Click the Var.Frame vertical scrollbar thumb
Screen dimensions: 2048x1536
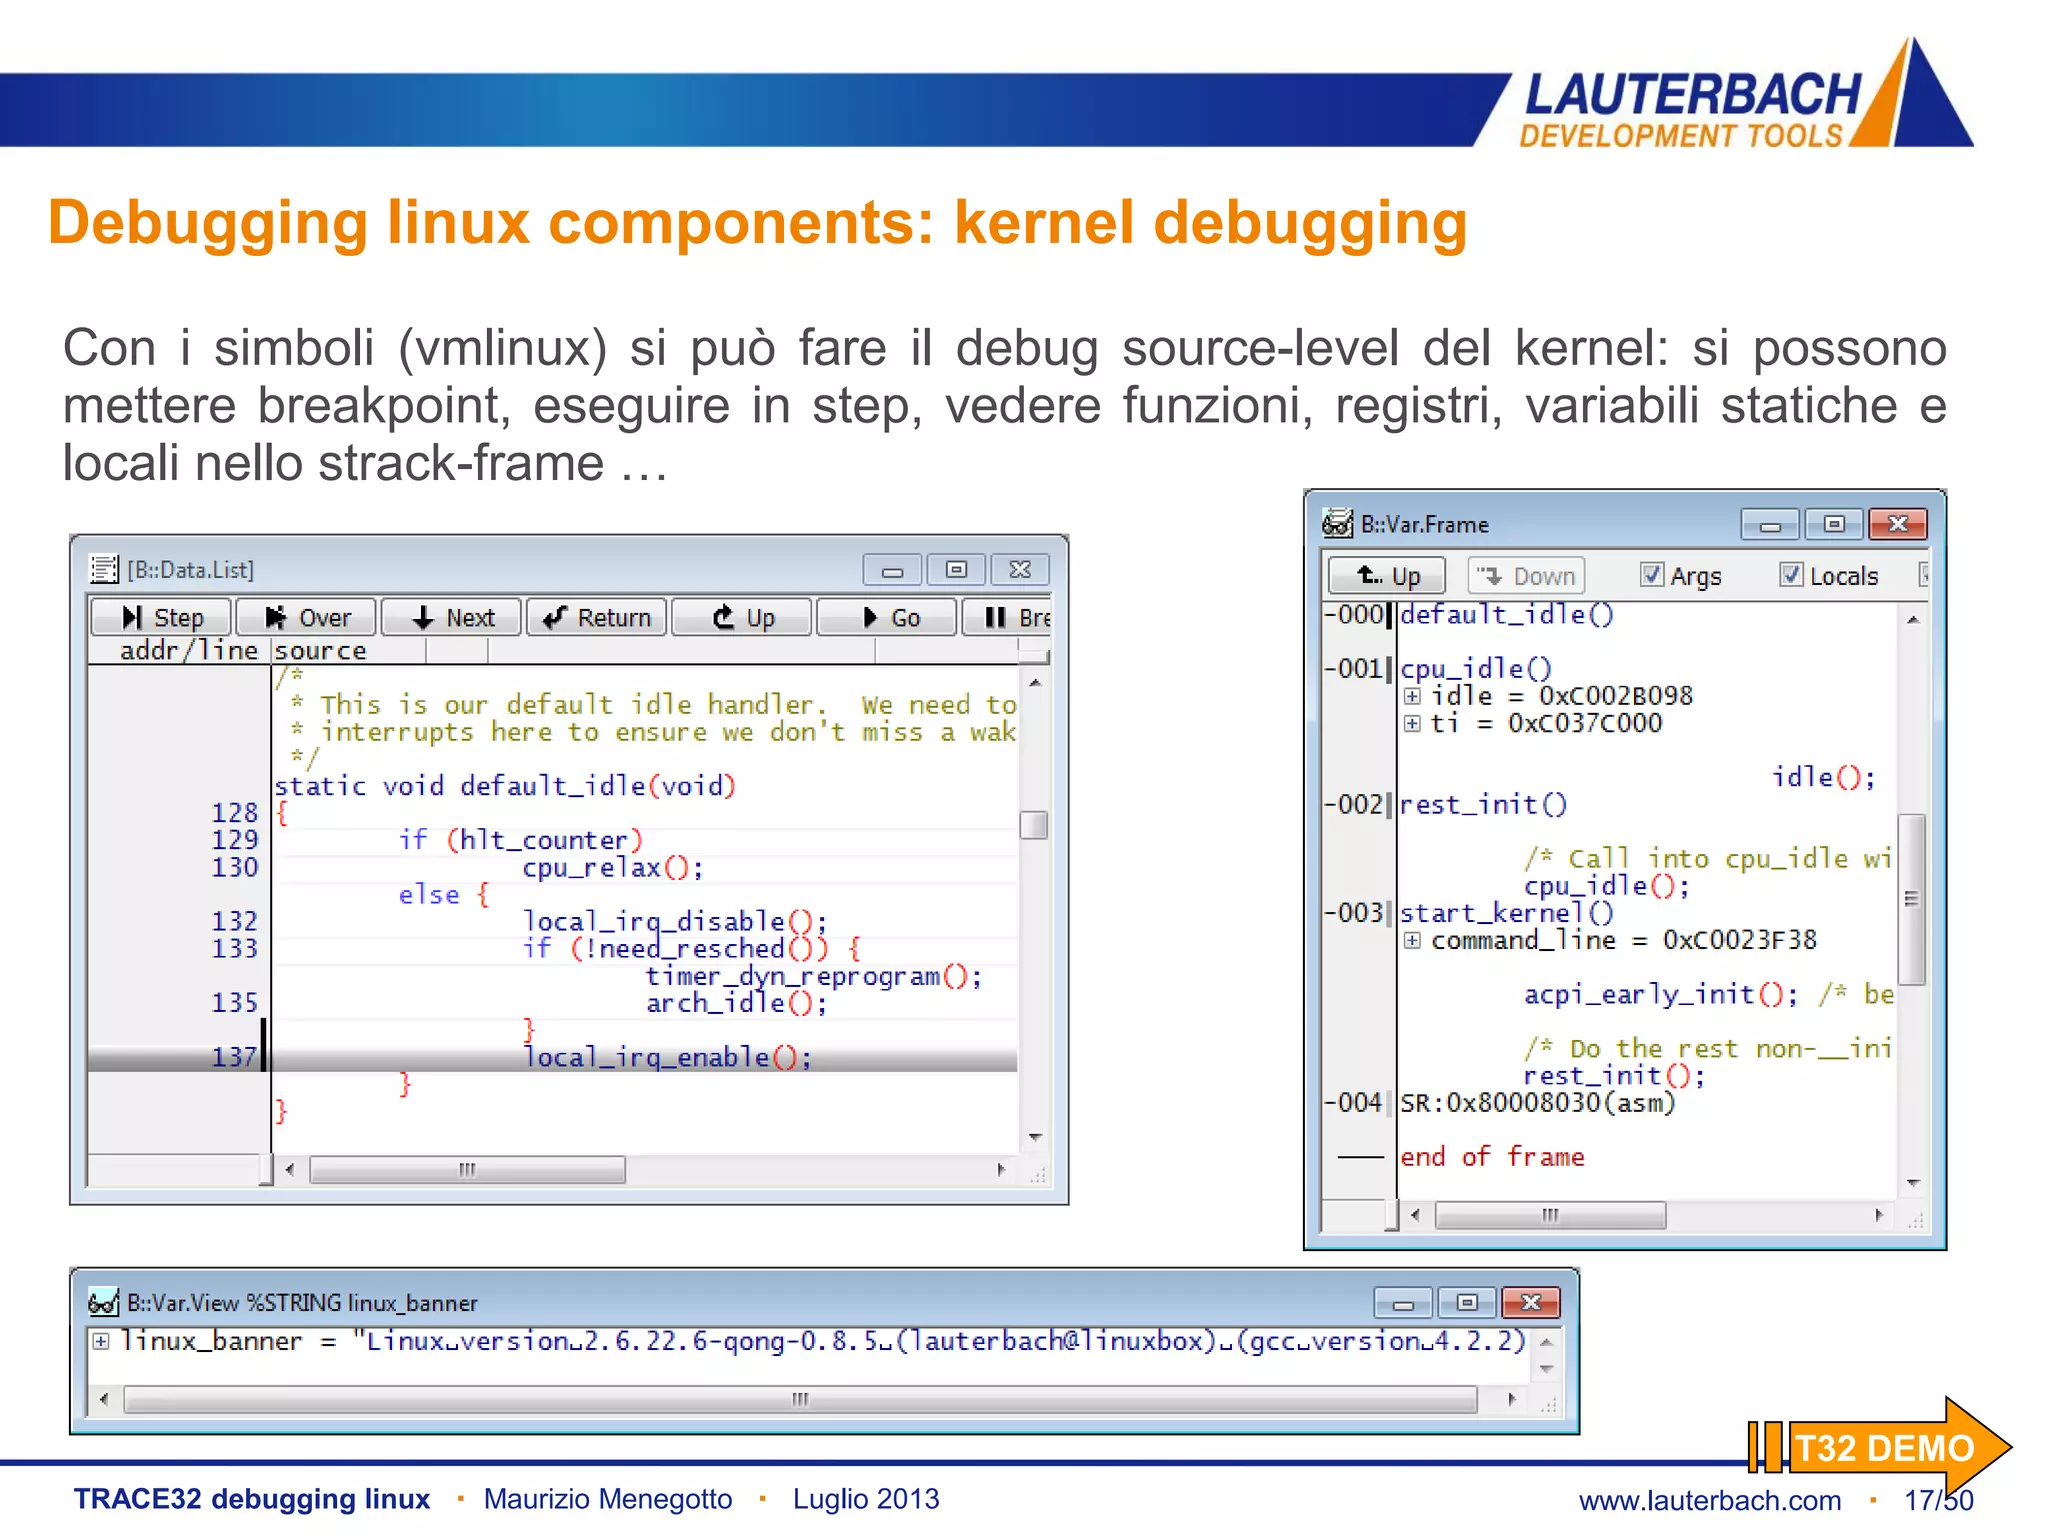(x=1911, y=899)
